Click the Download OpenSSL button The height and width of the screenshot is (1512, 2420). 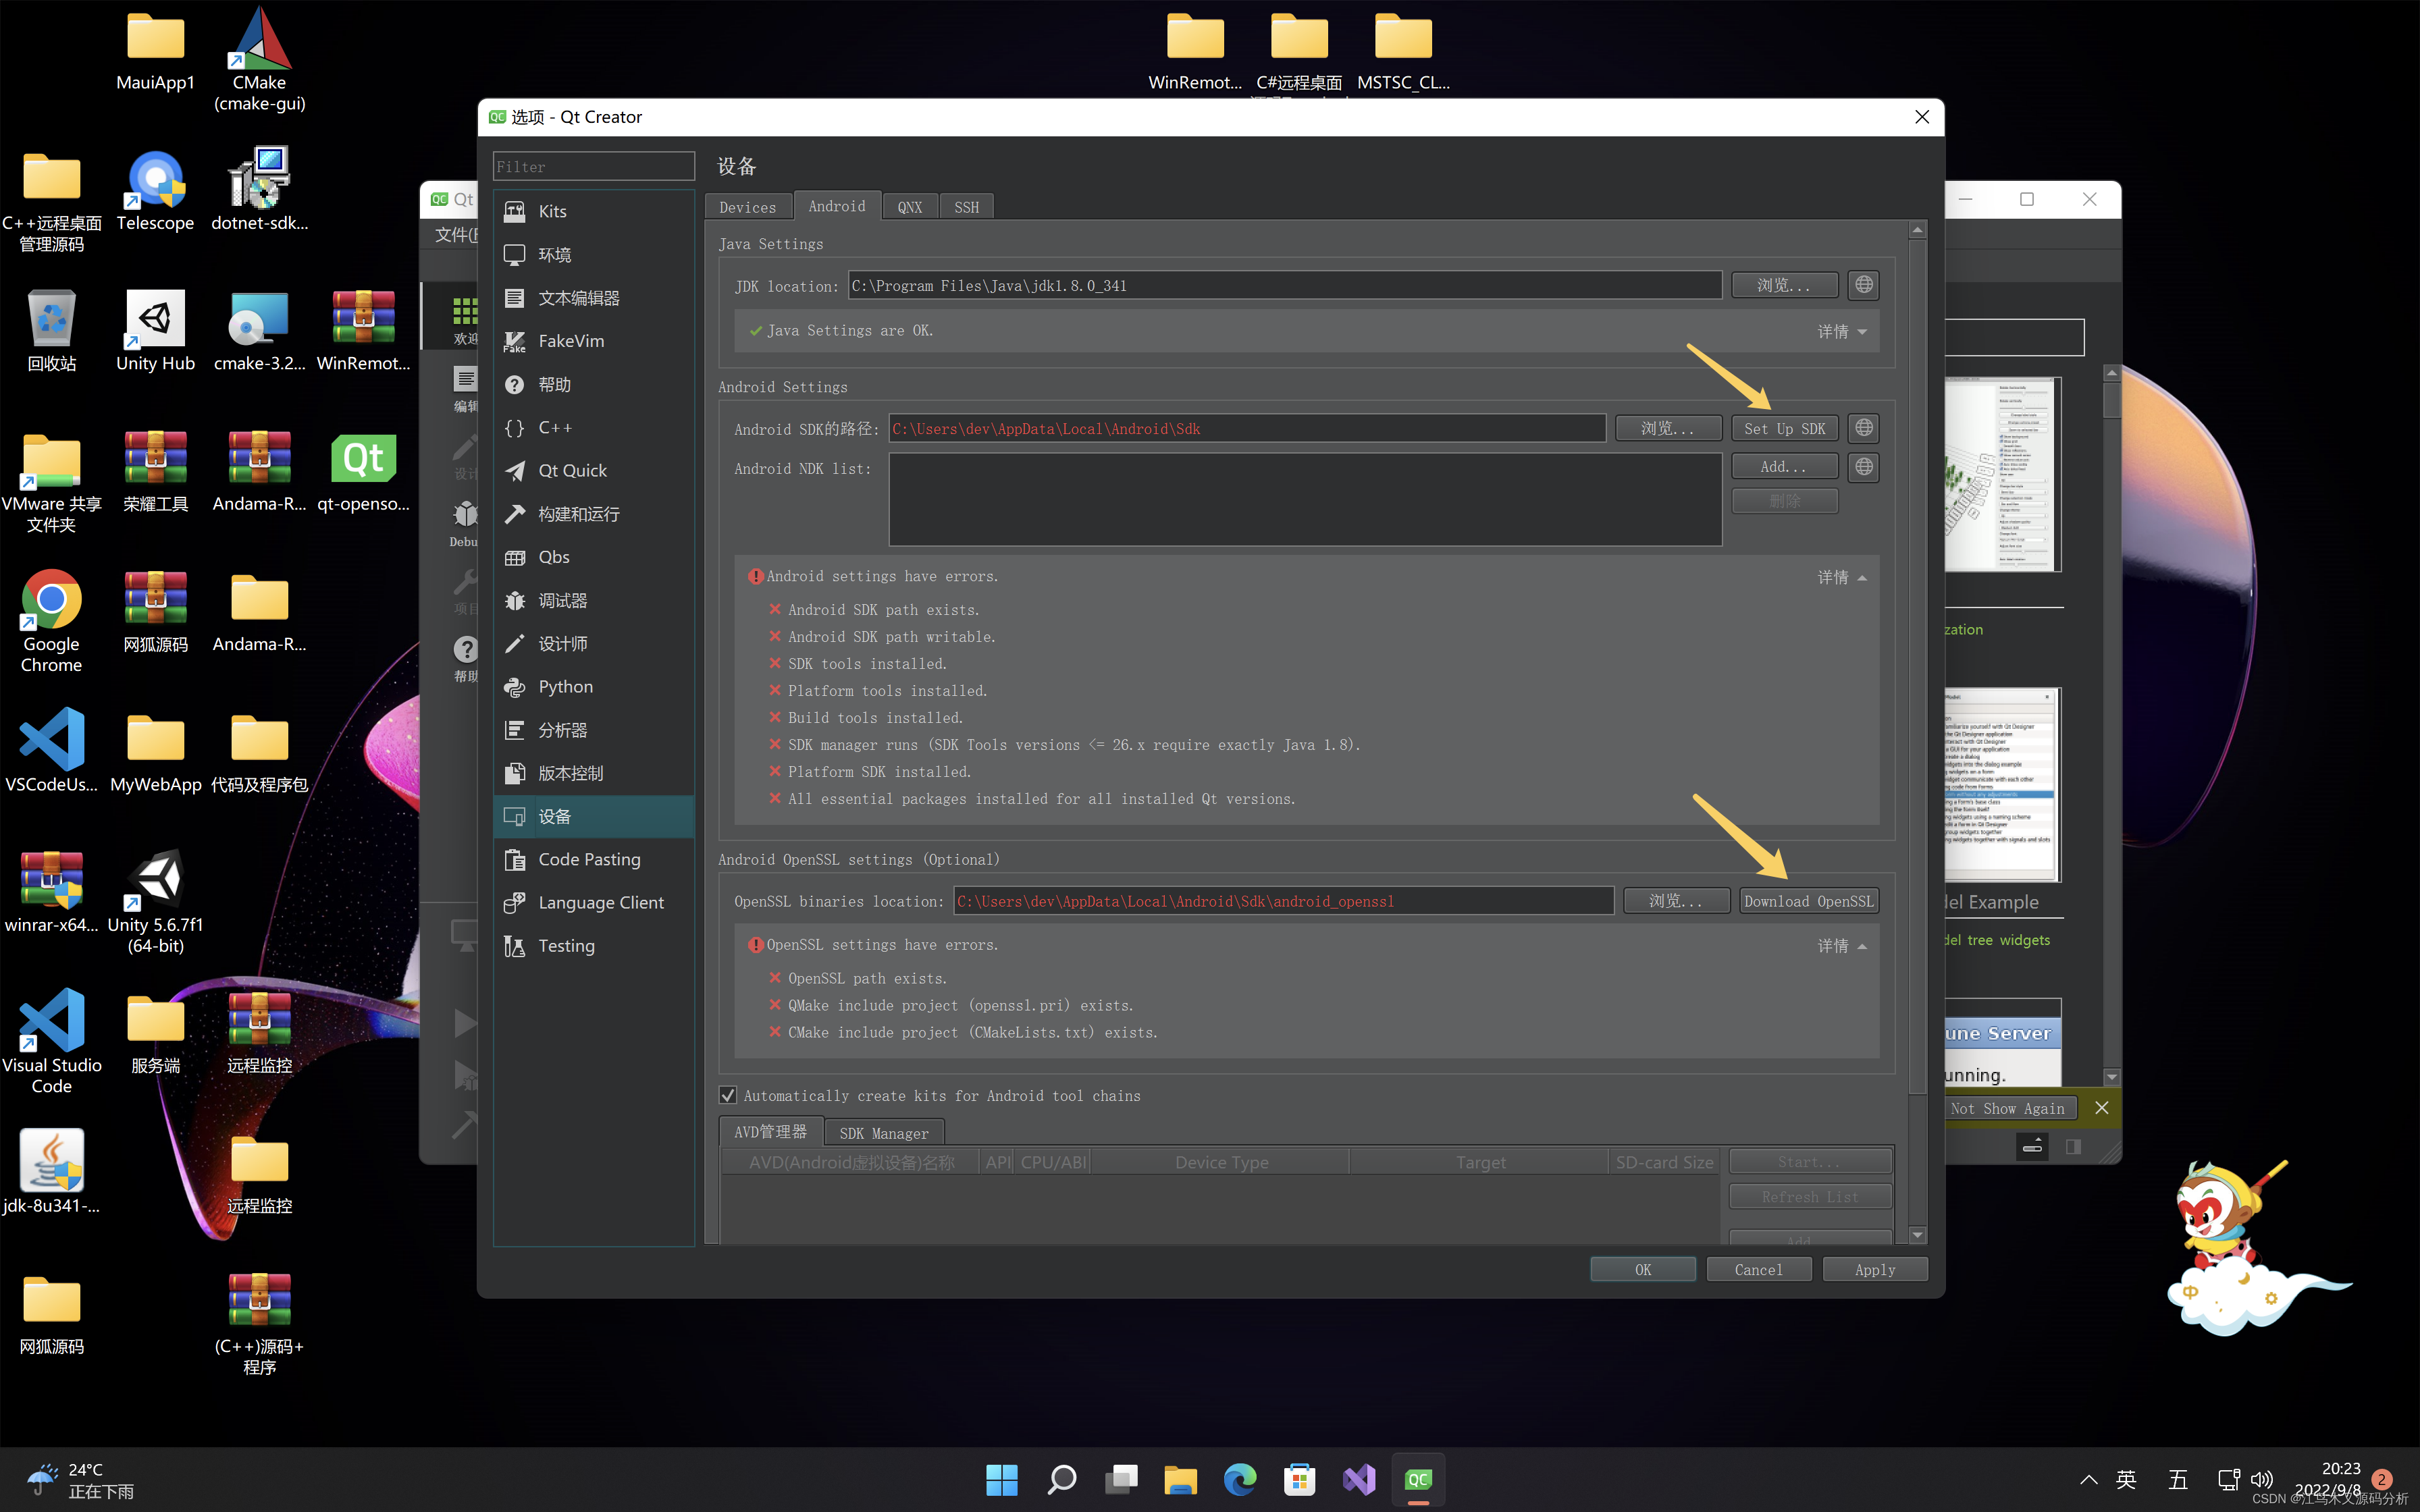(1808, 901)
